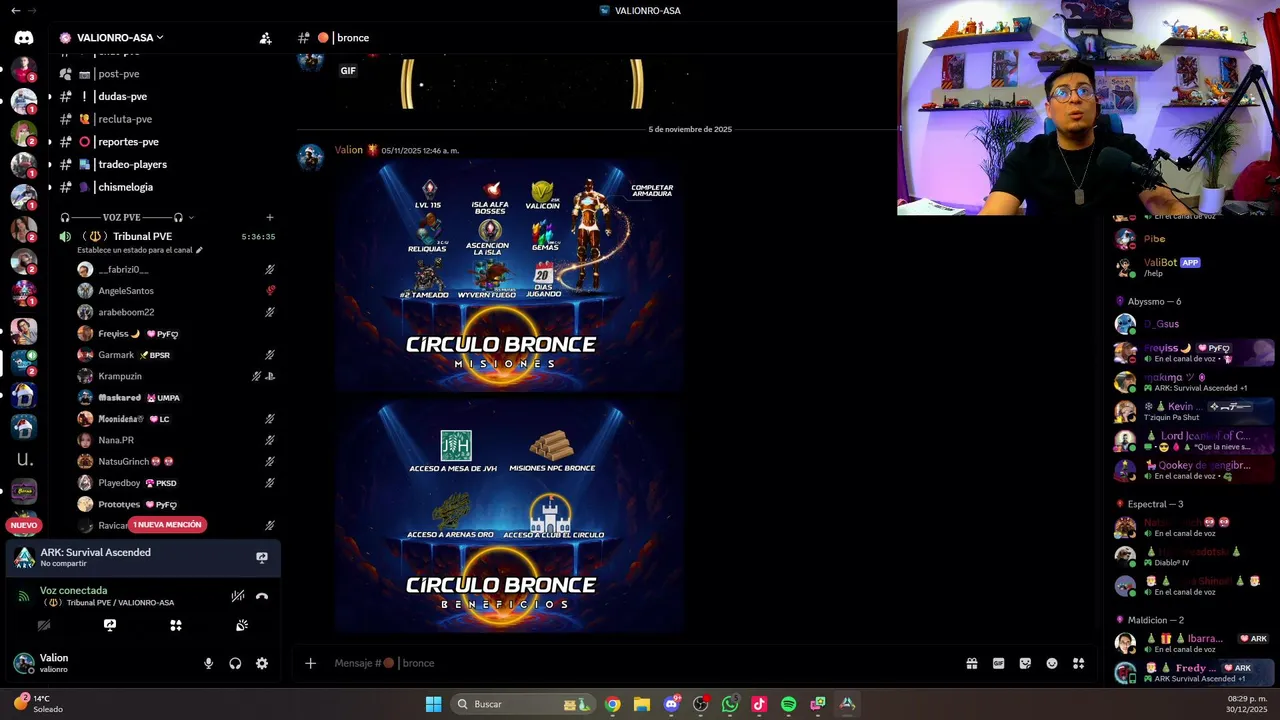Click the invite members icon beside server name
This screenshot has width=1280, height=720.
(265, 38)
